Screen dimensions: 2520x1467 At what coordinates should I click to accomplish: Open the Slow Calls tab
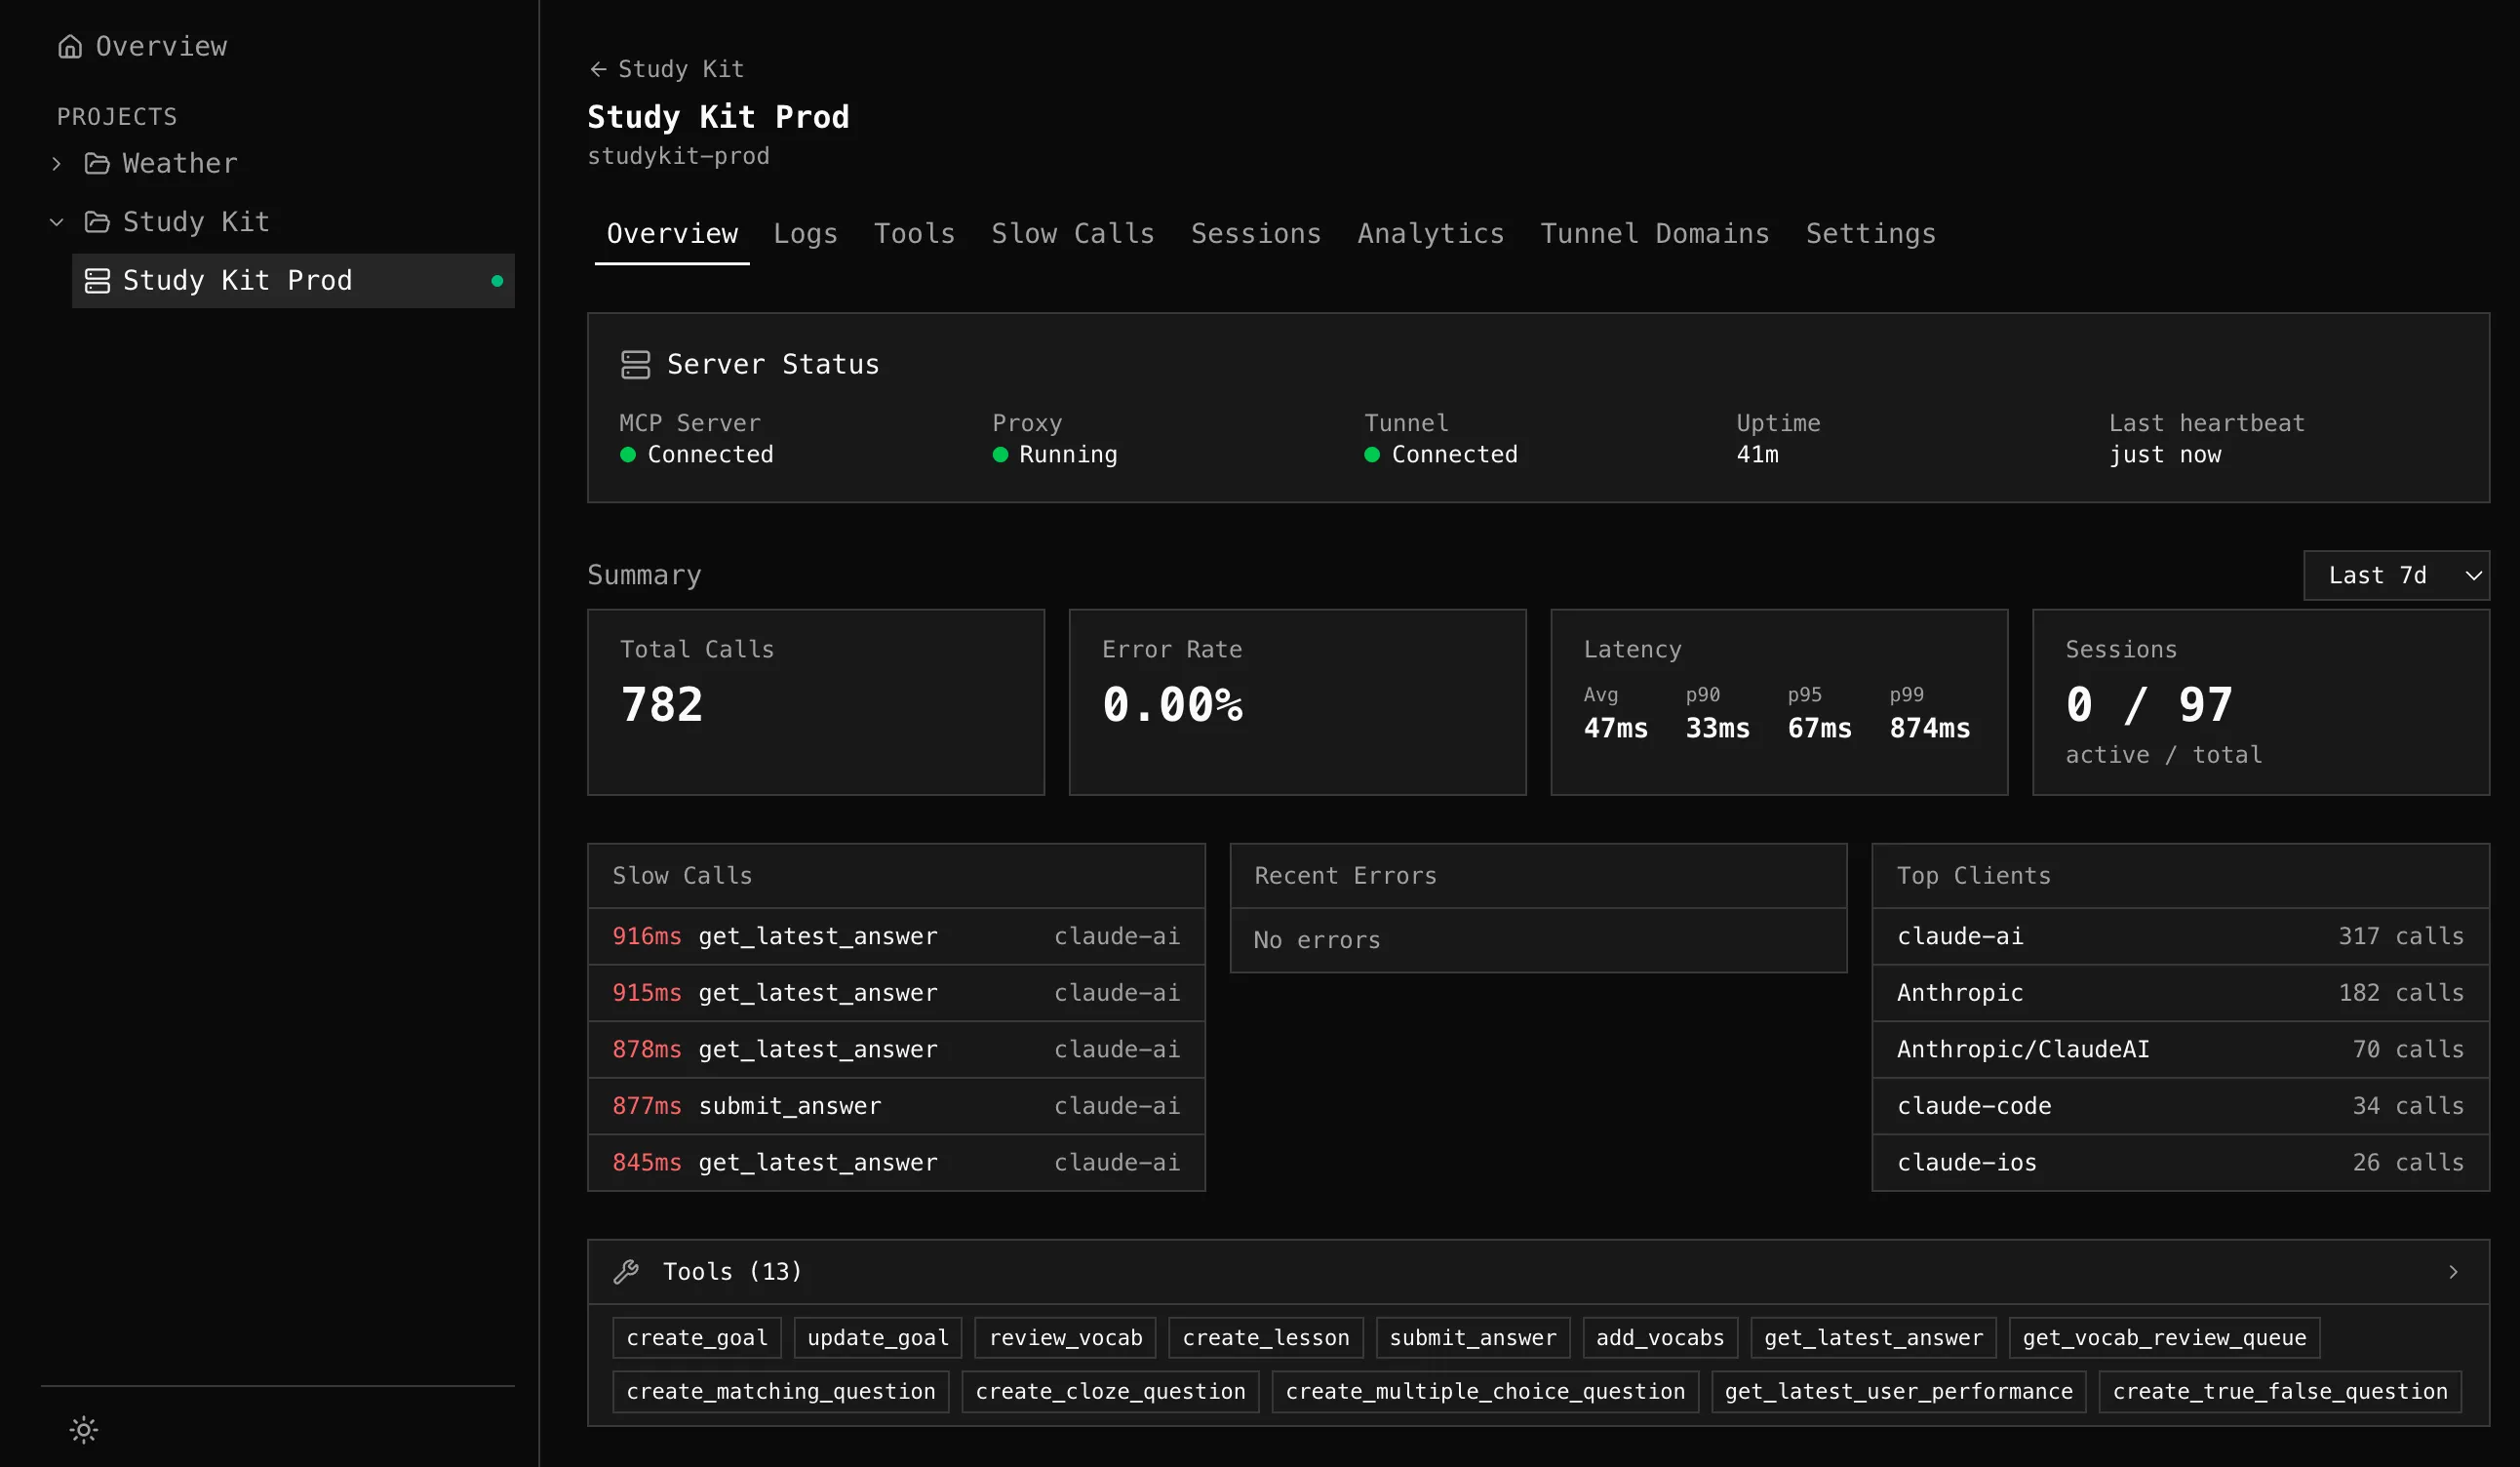(1072, 234)
